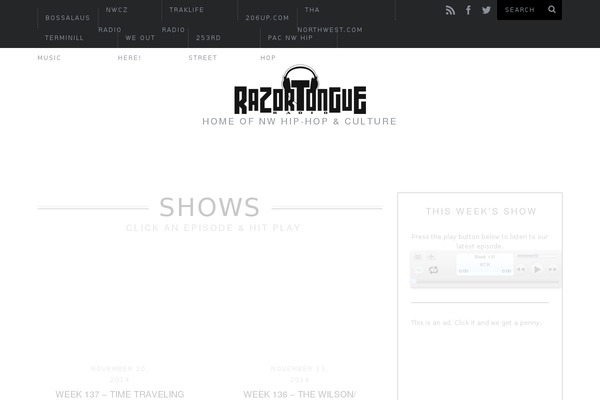Viewport: 600px width, 400px height.
Task: Skip to previous track in the player
Action: coord(521,269)
